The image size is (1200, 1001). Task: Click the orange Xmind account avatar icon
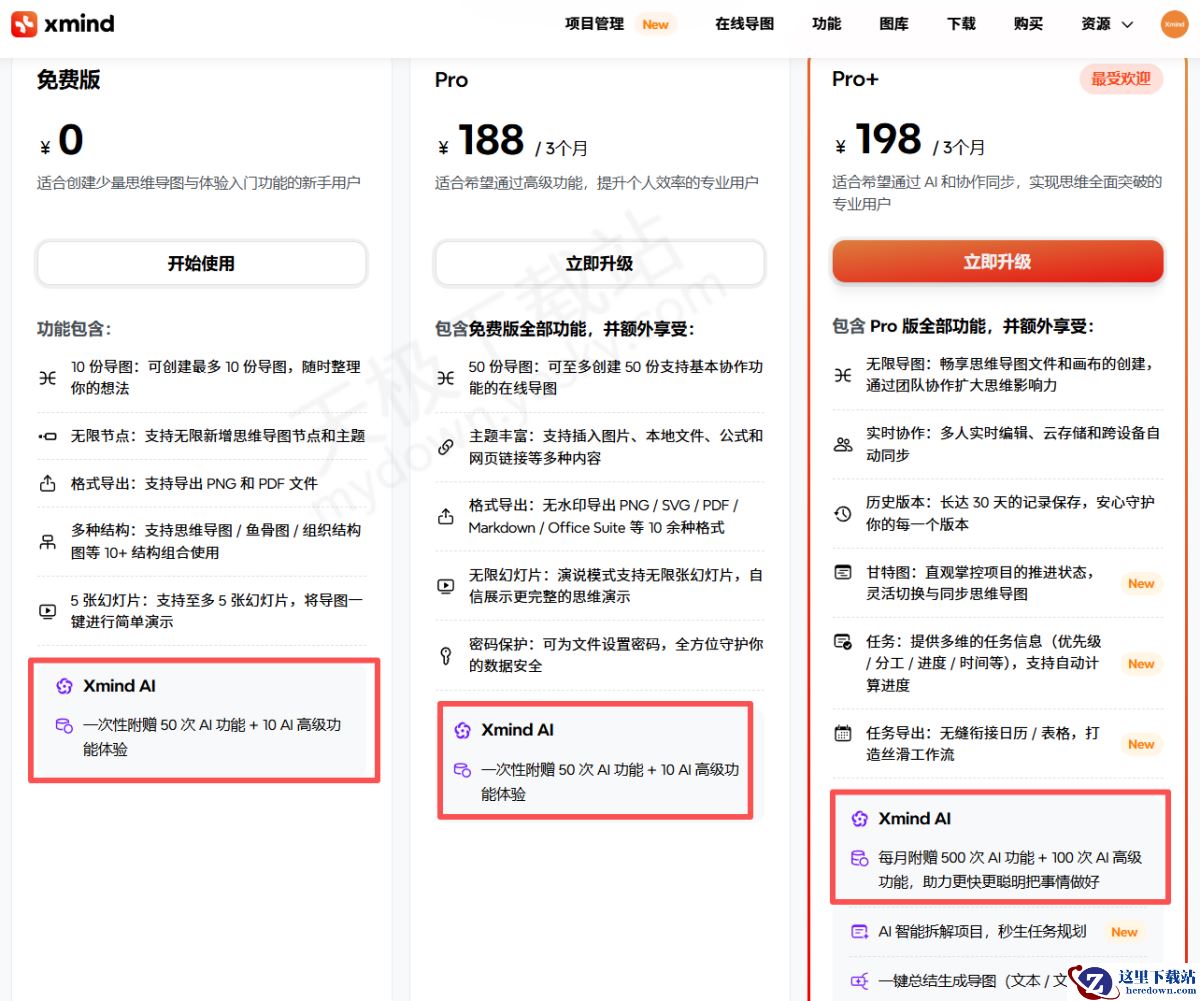point(1173,24)
